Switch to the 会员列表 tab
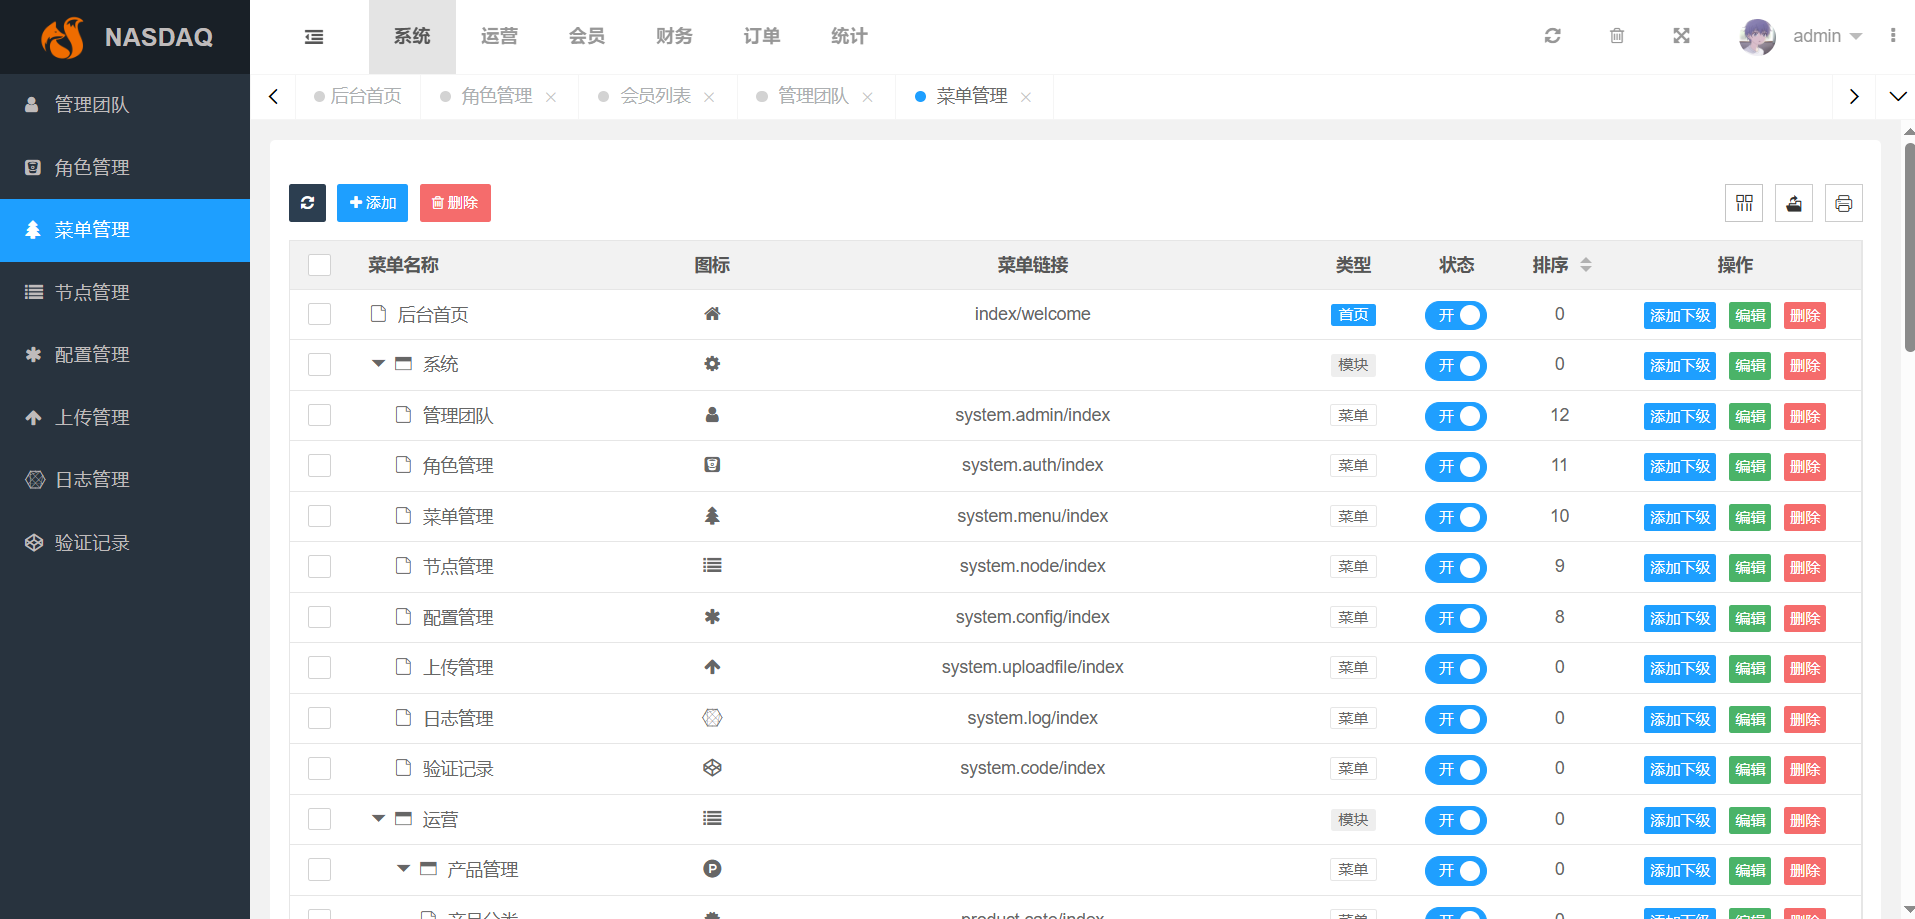 (x=655, y=96)
